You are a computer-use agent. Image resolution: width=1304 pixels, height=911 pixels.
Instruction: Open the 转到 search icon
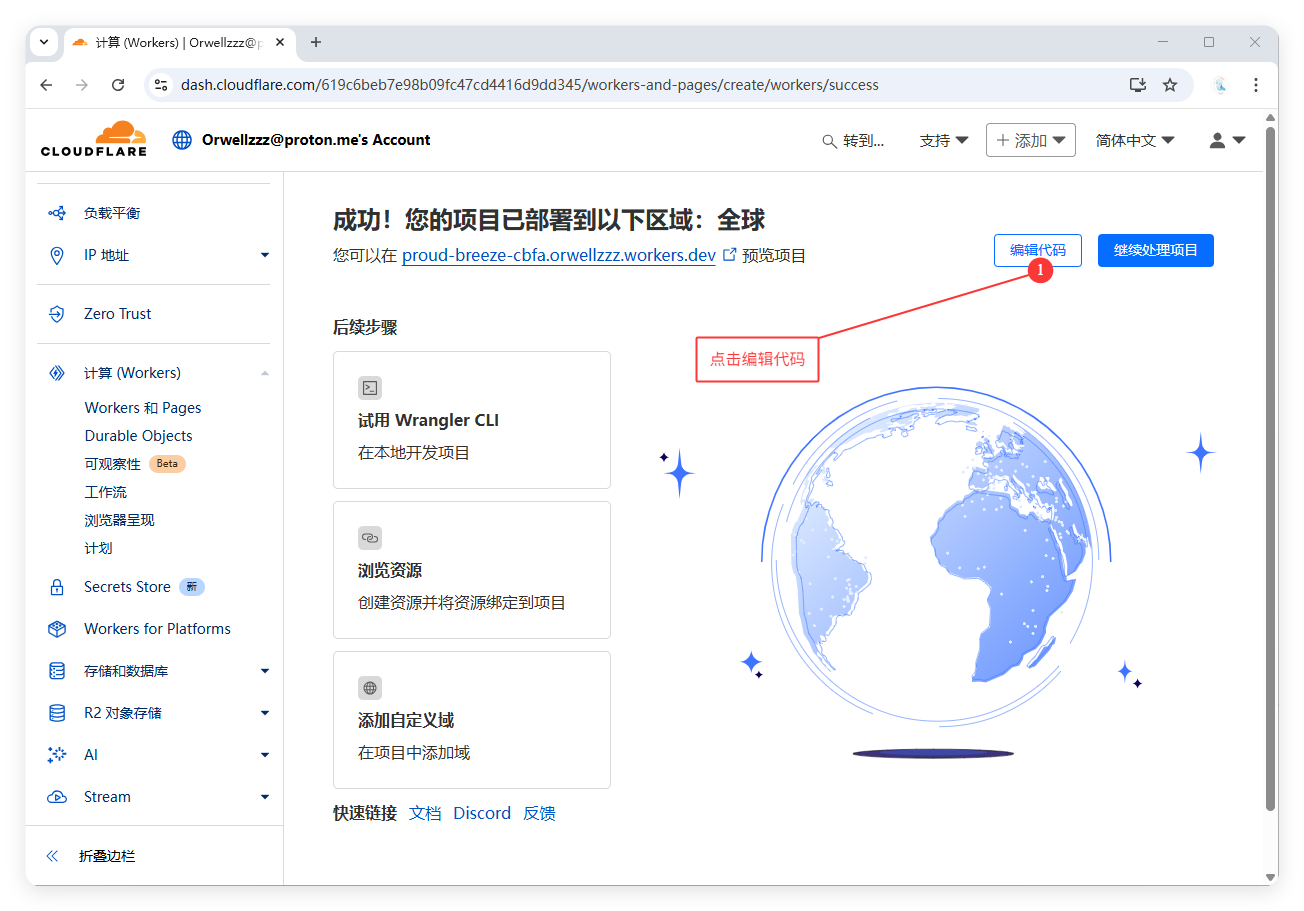click(829, 141)
